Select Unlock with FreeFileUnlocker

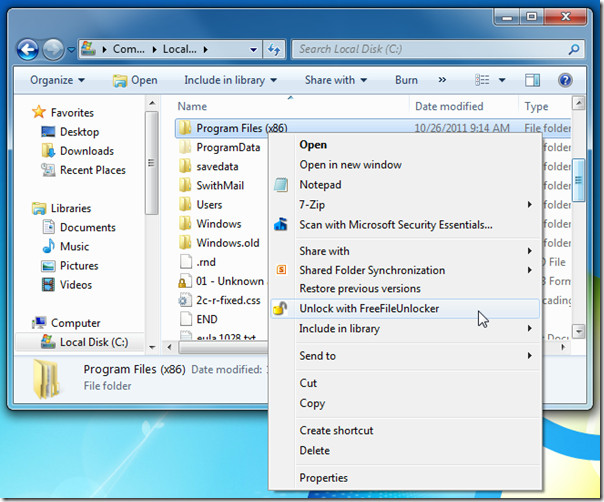(x=369, y=309)
